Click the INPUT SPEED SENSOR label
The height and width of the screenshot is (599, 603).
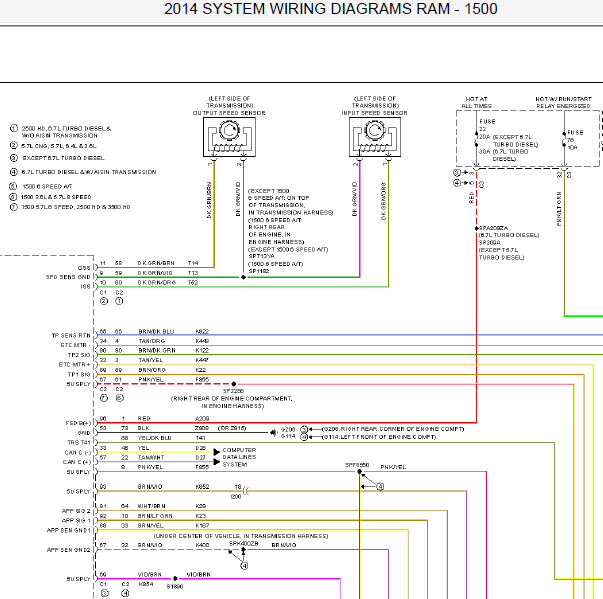375,113
